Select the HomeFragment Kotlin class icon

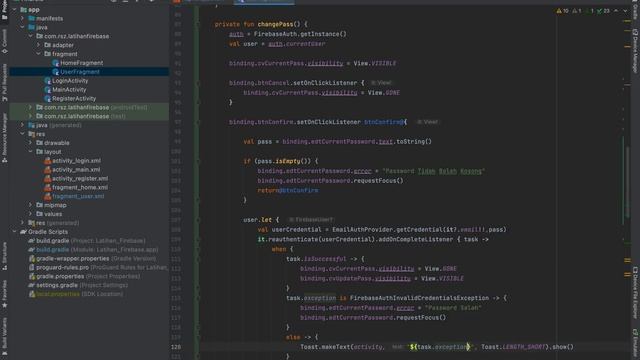[x=56, y=63]
